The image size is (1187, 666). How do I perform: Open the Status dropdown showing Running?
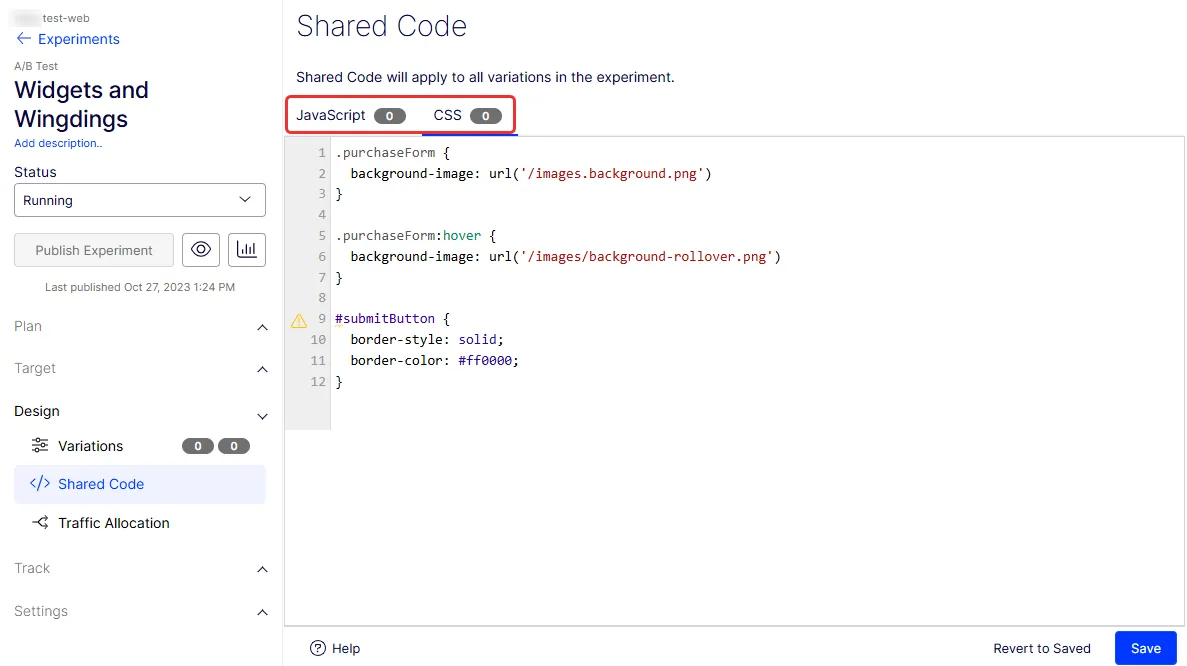pos(140,200)
